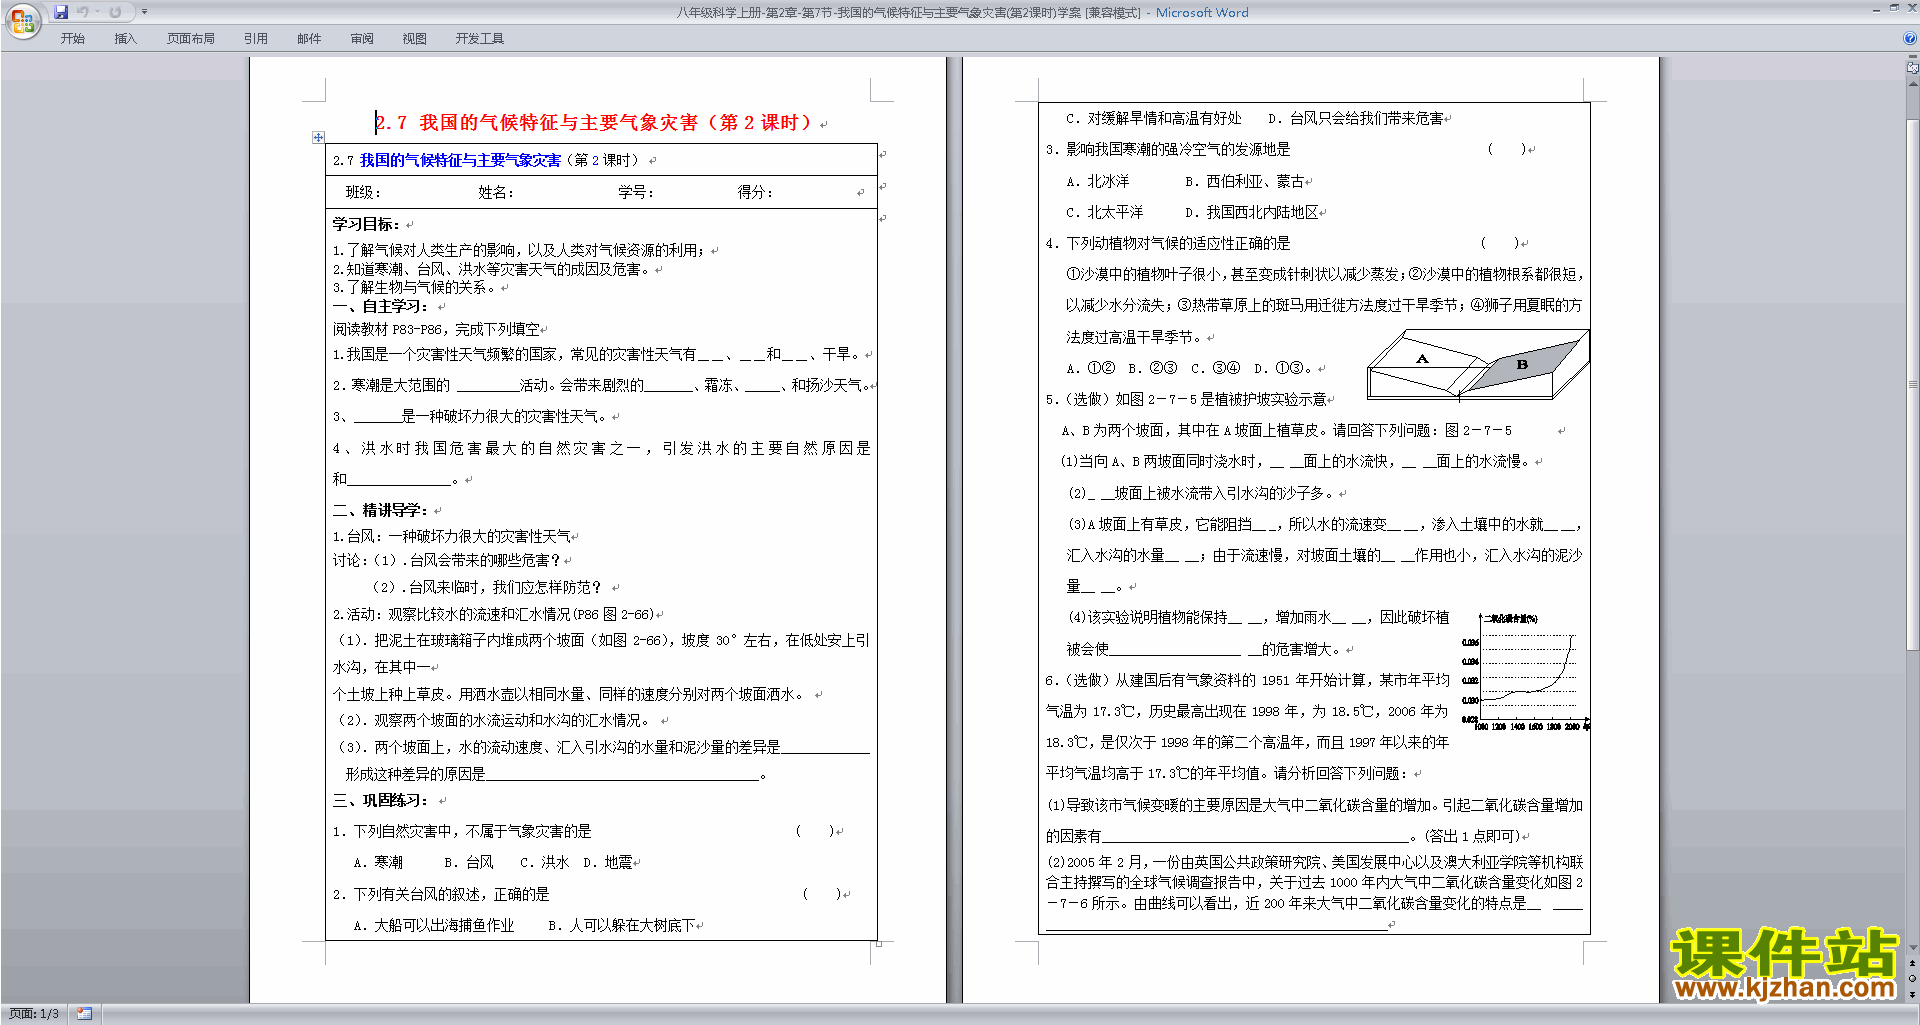Click the text D. 我国西北内陆地区

point(1252,212)
